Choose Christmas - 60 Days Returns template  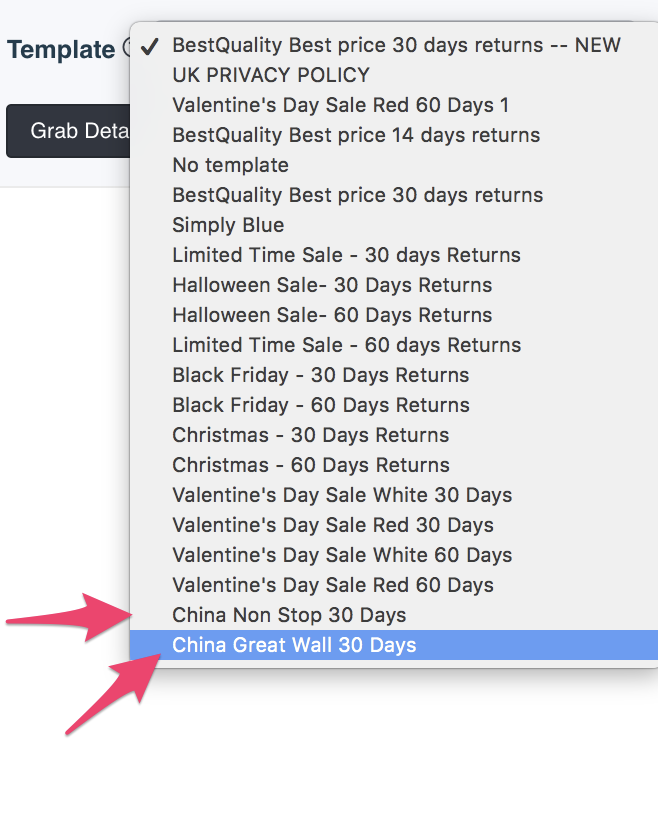pyautogui.click(x=394, y=465)
